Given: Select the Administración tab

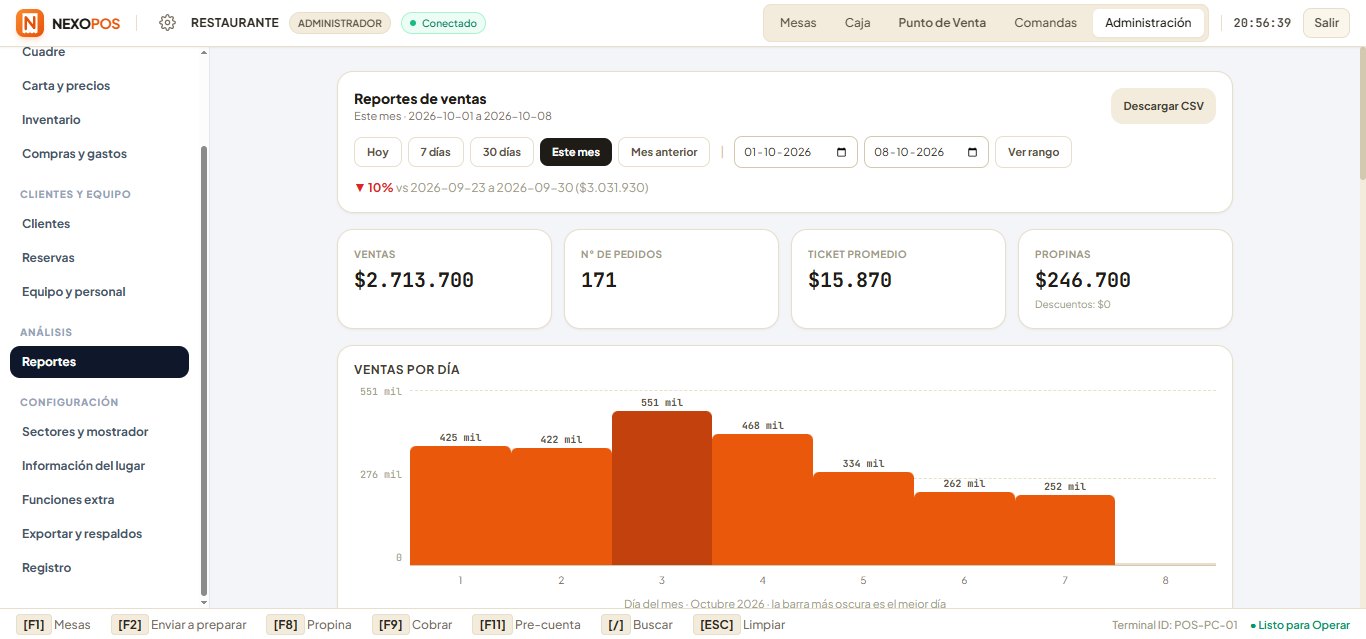Looking at the screenshot, I should click(x=1148, y=23).
